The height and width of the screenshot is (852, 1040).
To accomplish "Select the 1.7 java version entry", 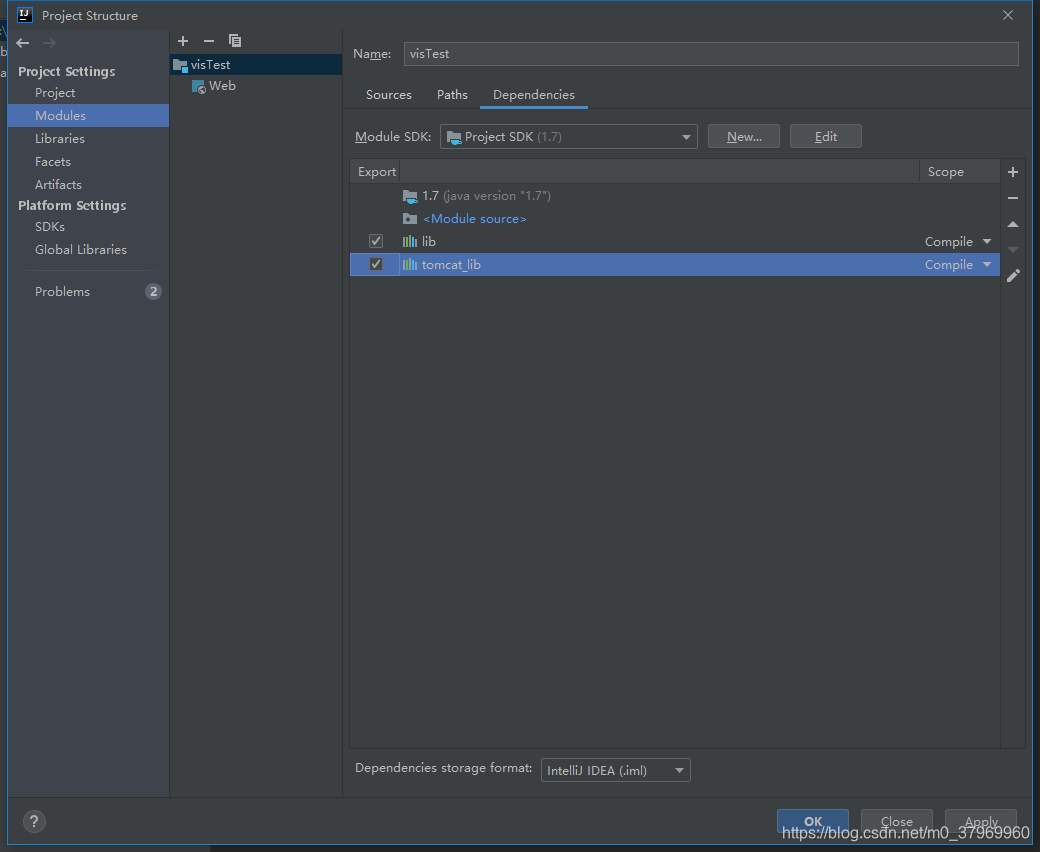I will pos(486,196).
